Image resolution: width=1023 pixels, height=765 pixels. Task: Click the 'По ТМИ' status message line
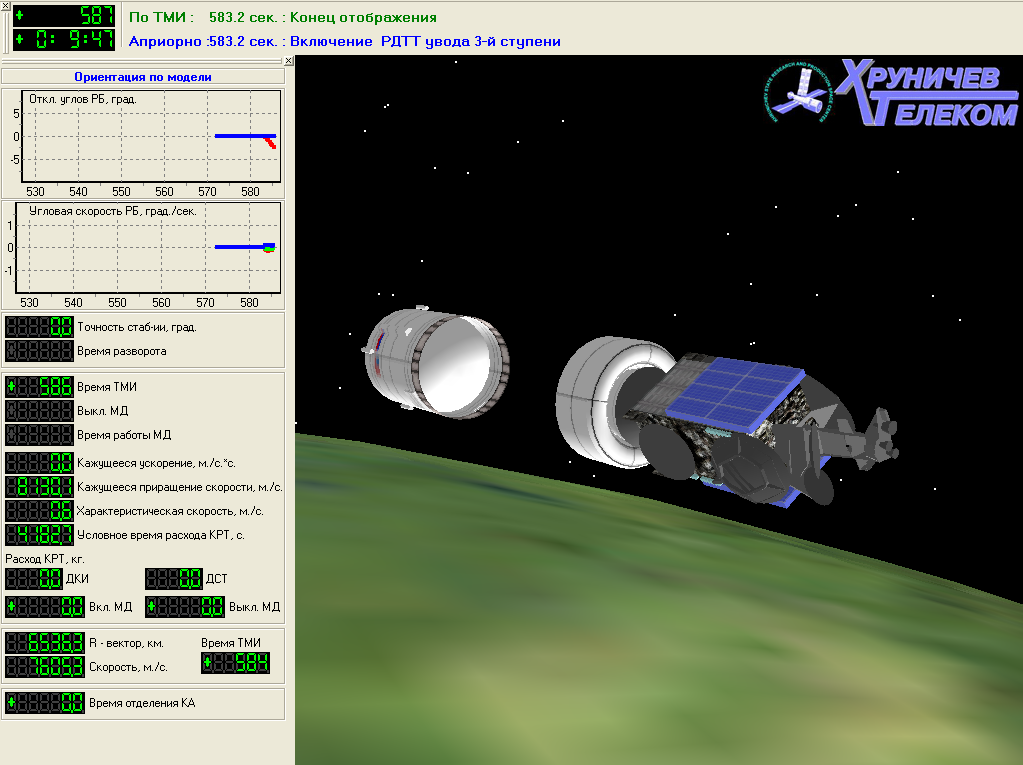pyautogui.click(x=283, y=18)
